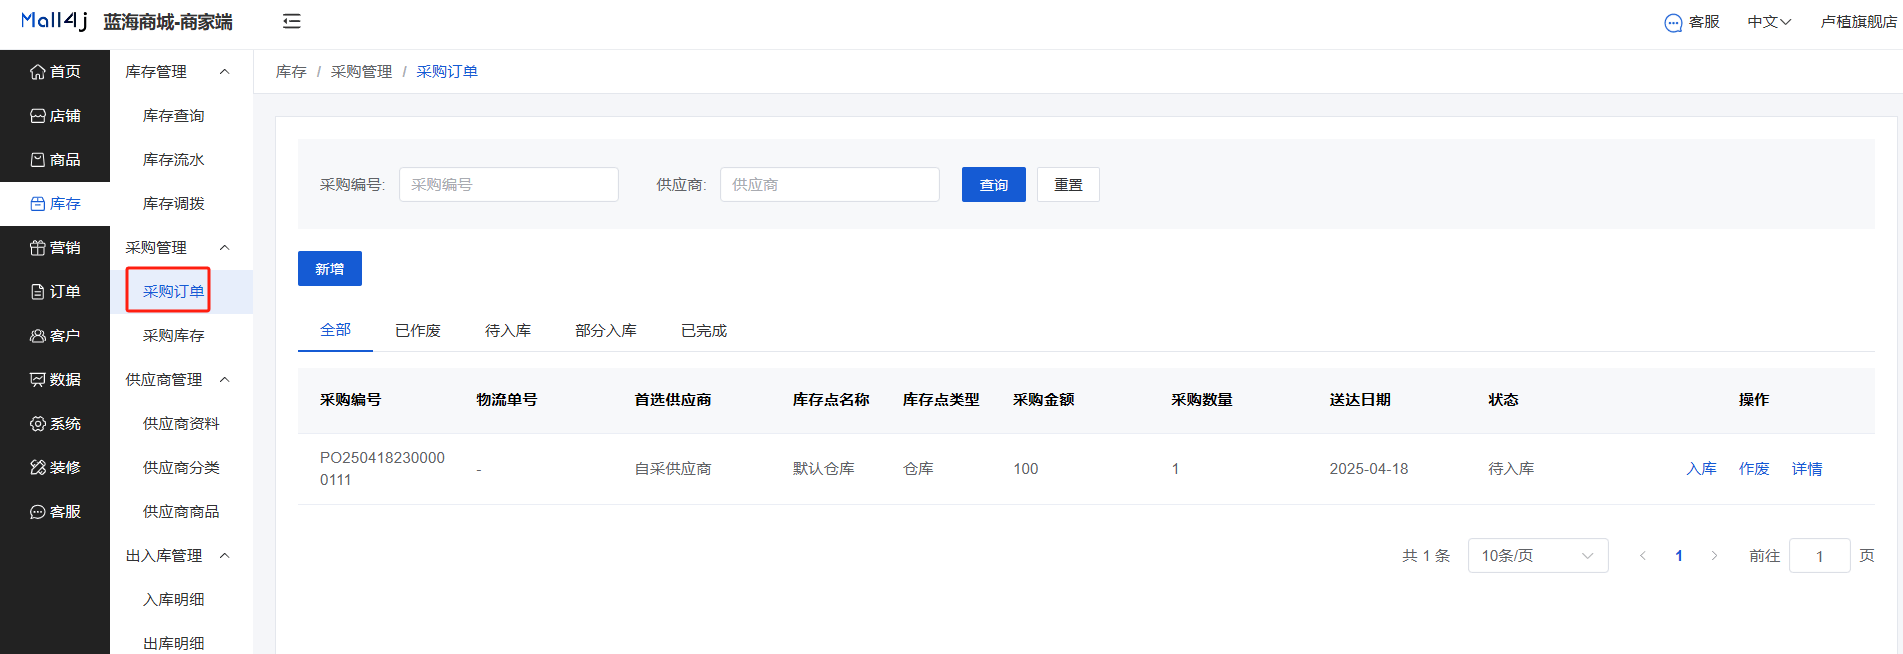Open the 营销 marketing gift icon
This screenshot has width=1903, height=654.
coord(38,248)
